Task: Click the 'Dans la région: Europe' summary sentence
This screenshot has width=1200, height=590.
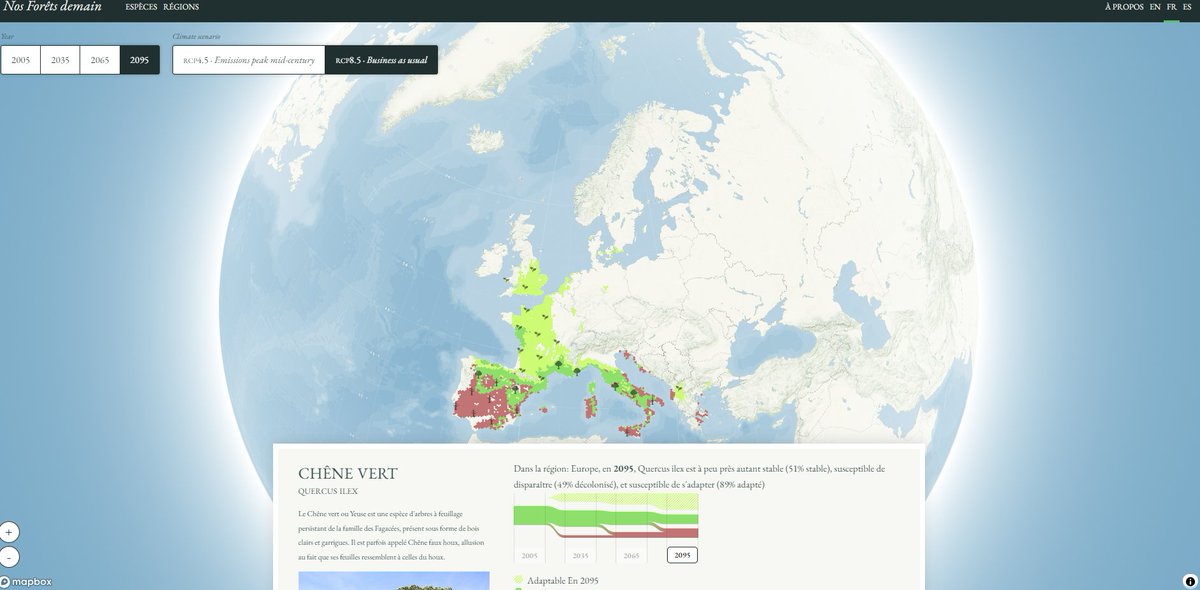Action: point(699,476)
